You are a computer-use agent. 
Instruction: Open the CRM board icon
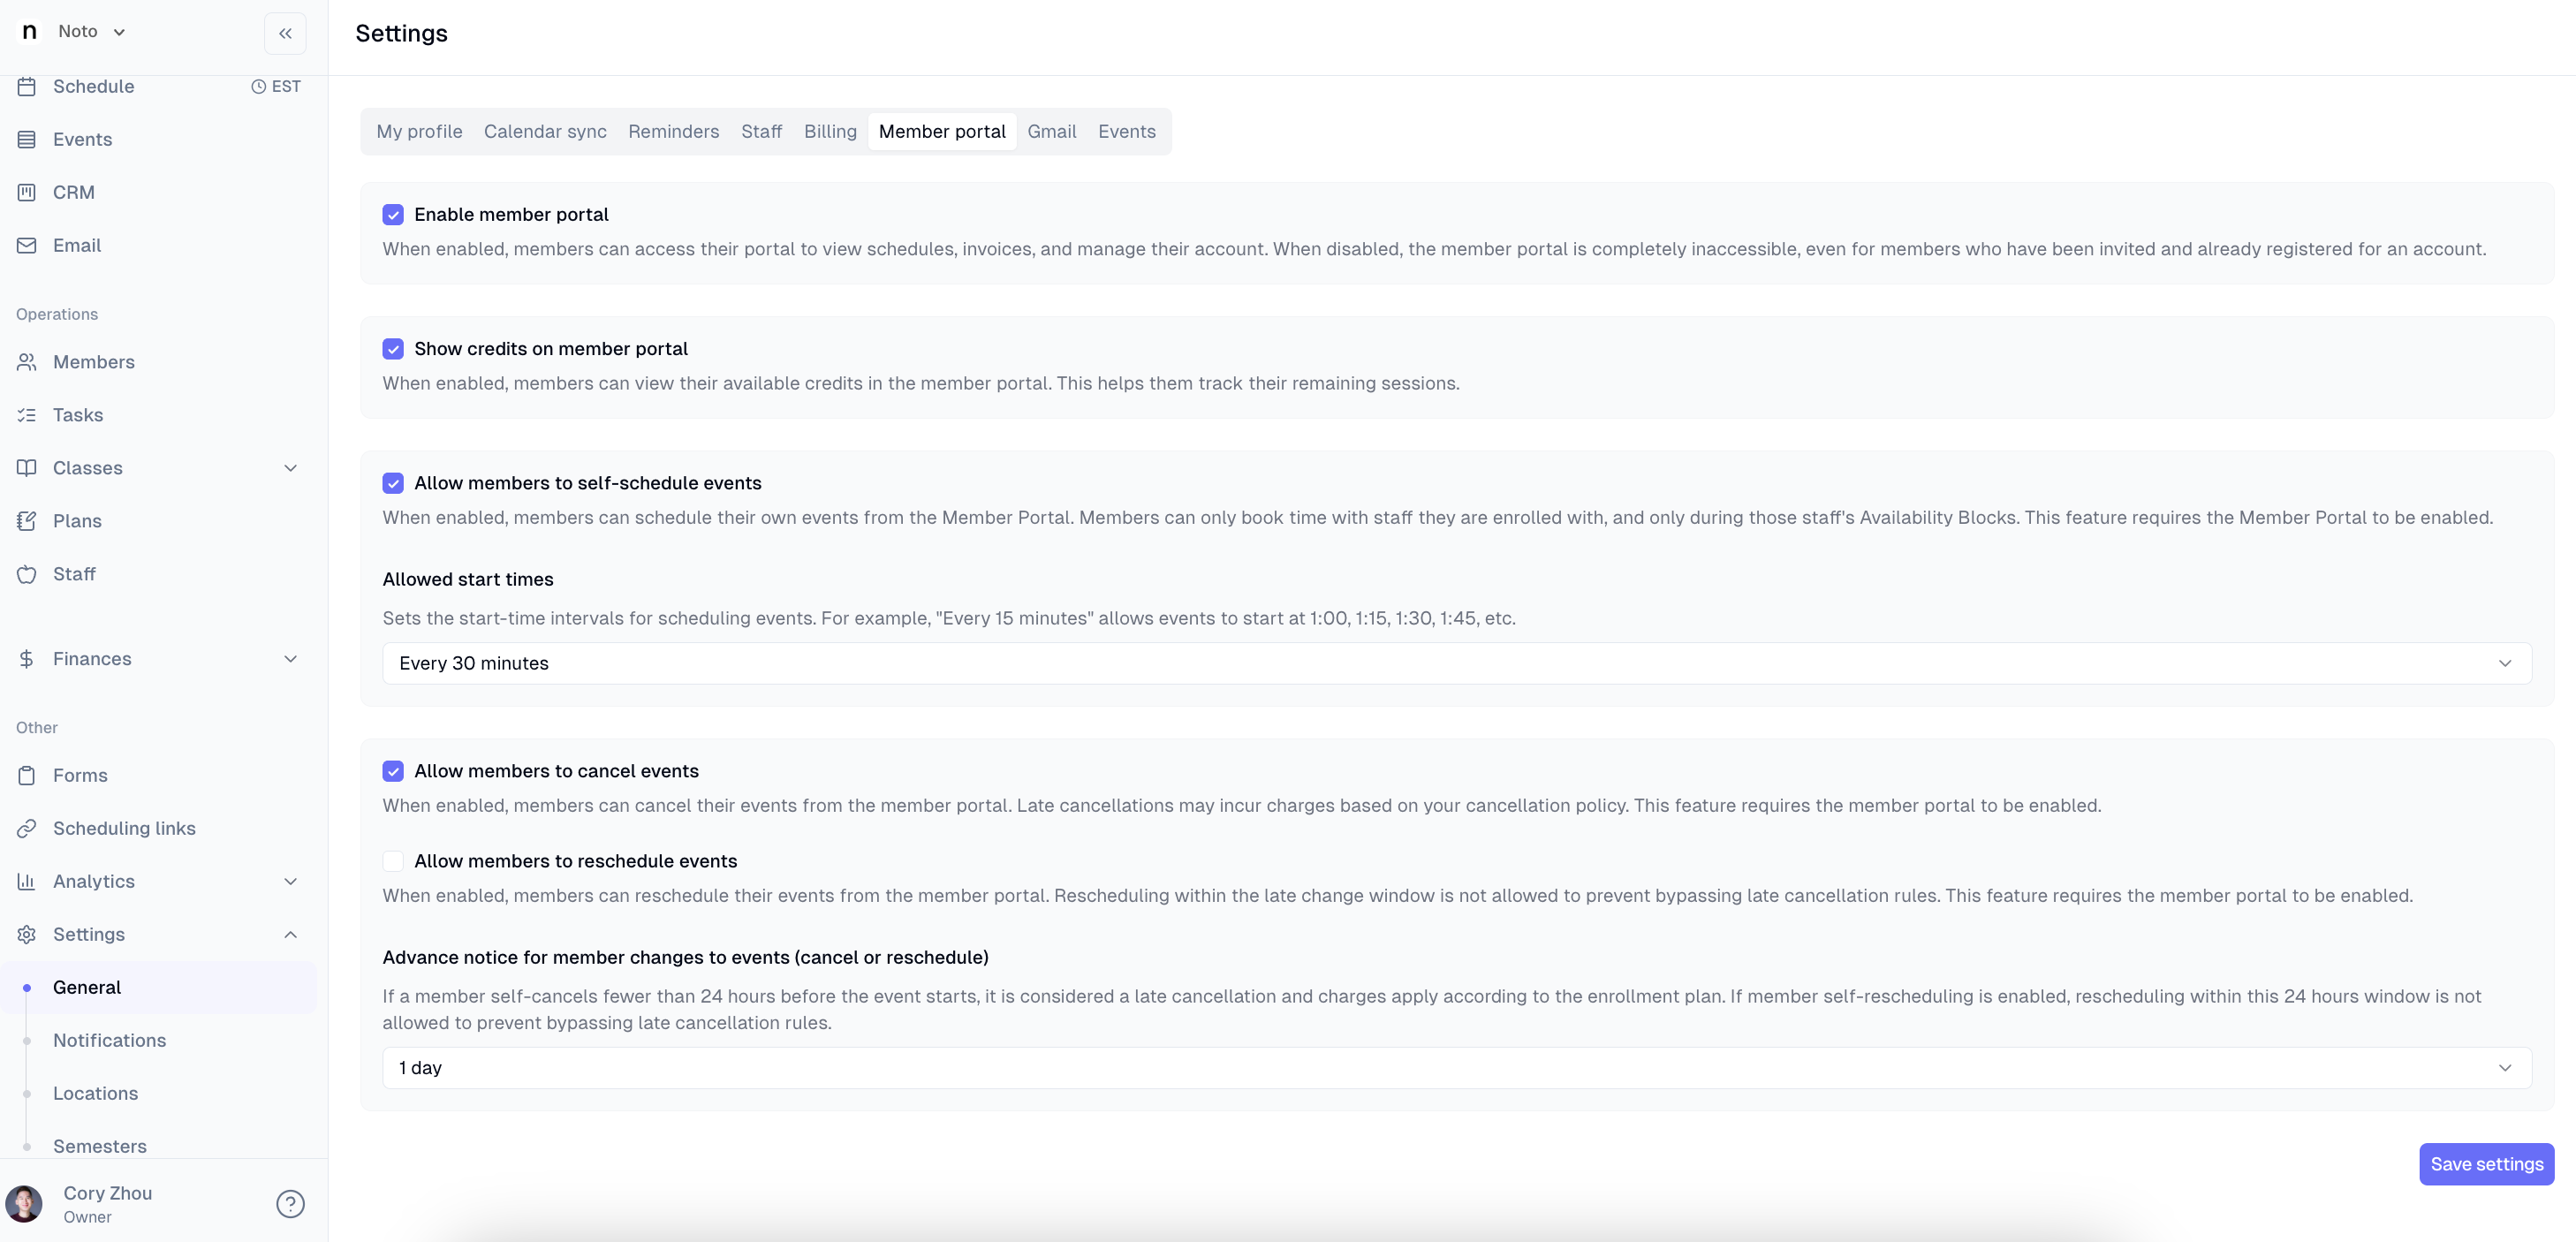click(x=27, y=192)
